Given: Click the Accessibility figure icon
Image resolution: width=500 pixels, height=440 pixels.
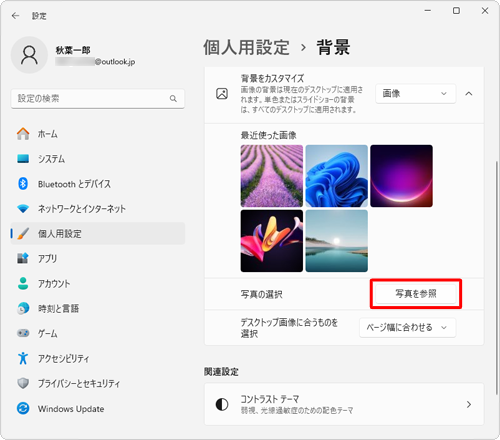Looking at the screenshot, I should pyautogui.click(x=23, y=358).
